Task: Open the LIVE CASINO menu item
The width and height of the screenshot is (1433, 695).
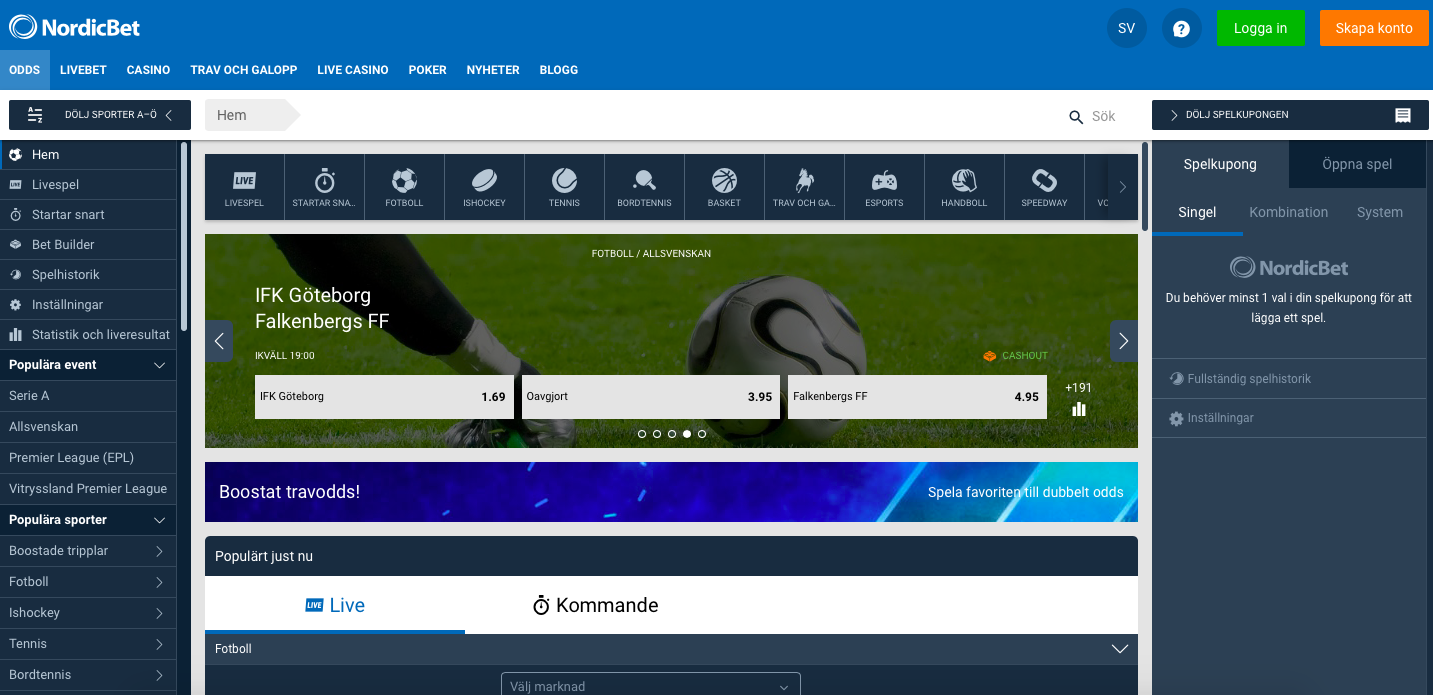Action: tap(352, 70)
